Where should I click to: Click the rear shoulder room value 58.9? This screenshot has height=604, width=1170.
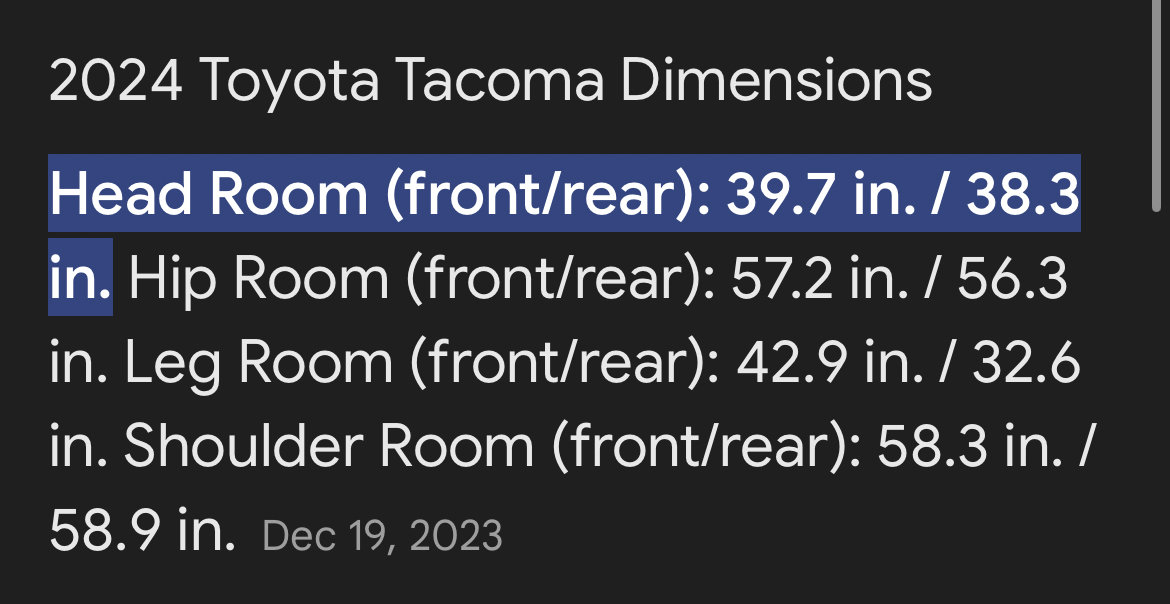coord(104,531)
